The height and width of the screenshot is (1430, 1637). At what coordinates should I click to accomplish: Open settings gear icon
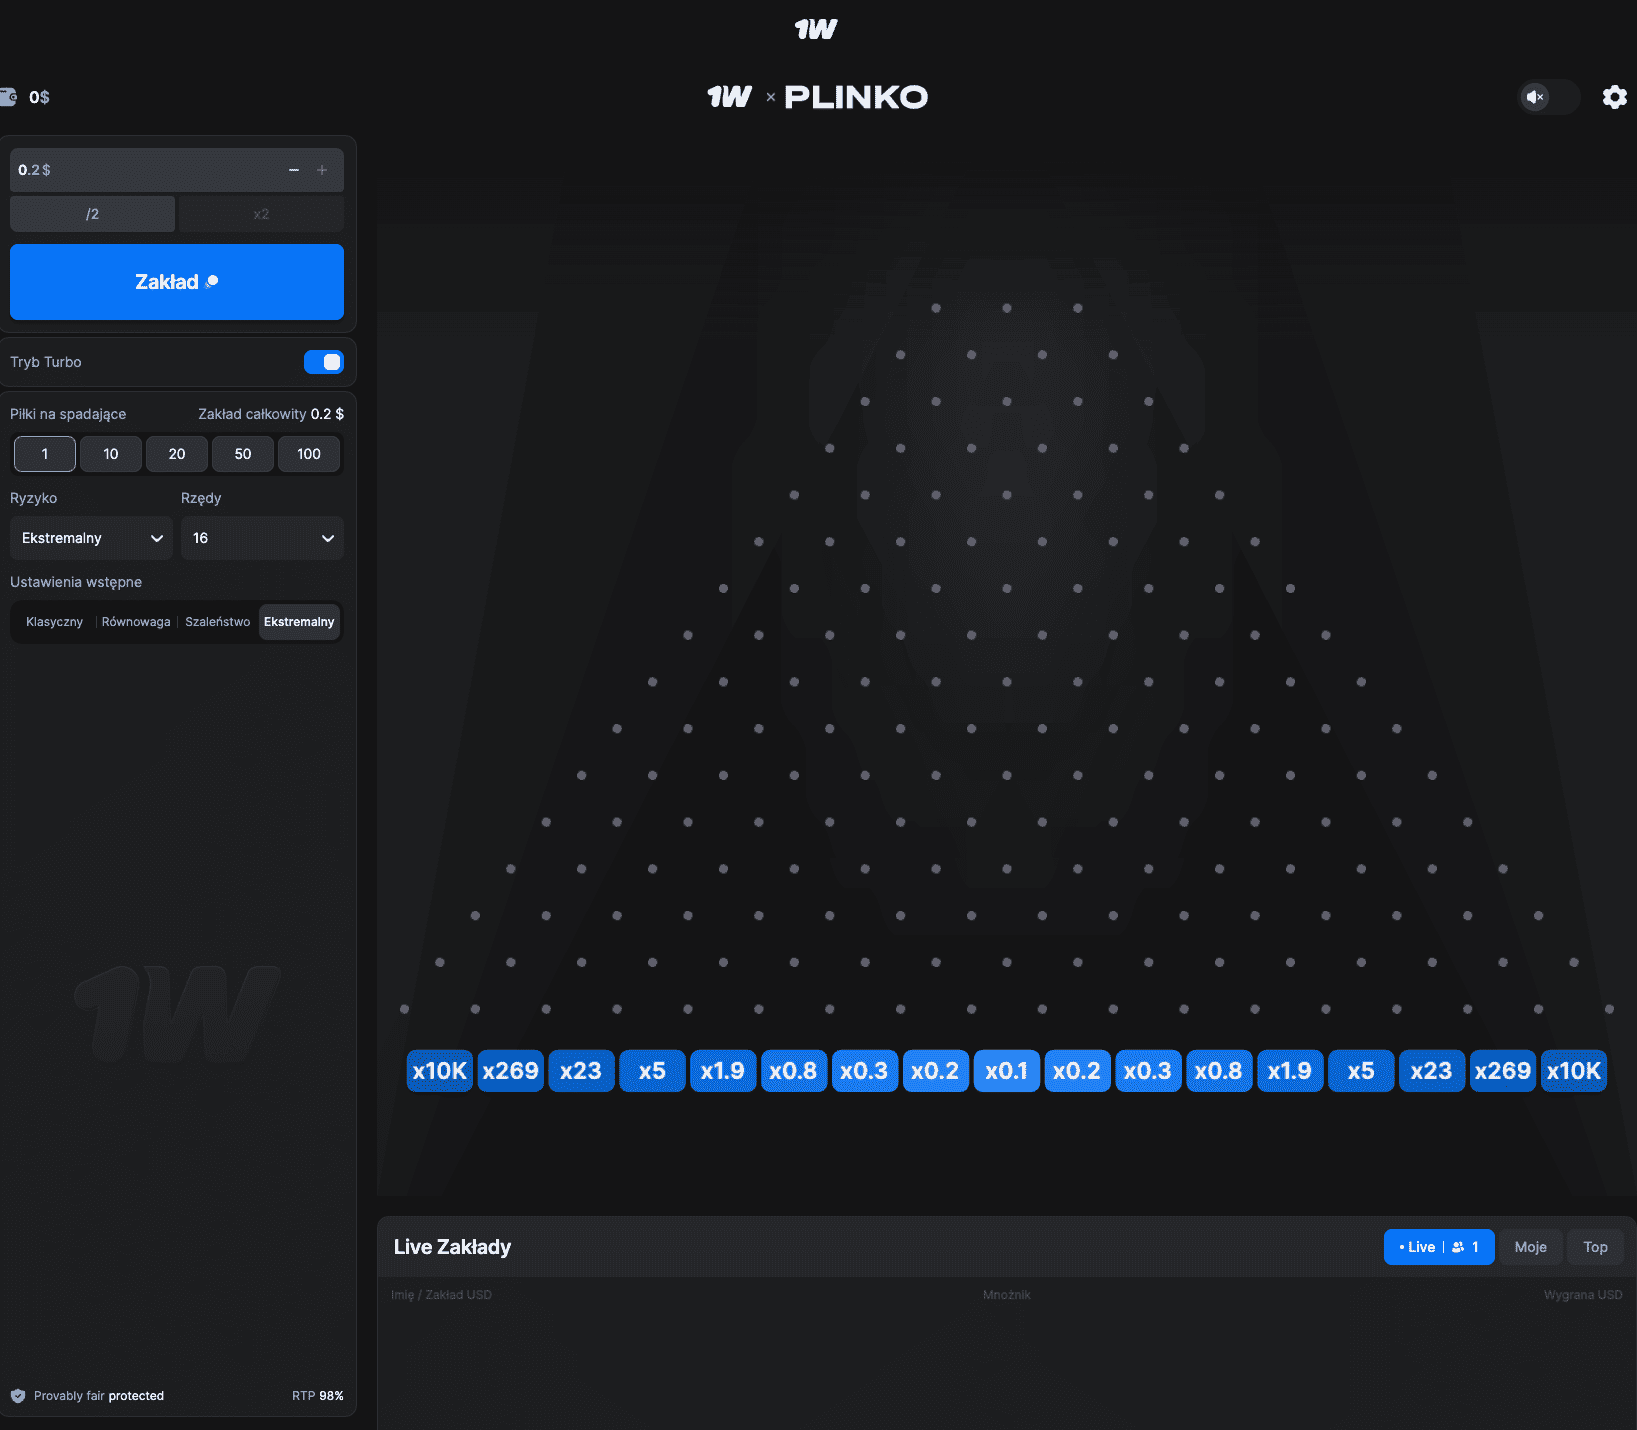click(1614, 97)
